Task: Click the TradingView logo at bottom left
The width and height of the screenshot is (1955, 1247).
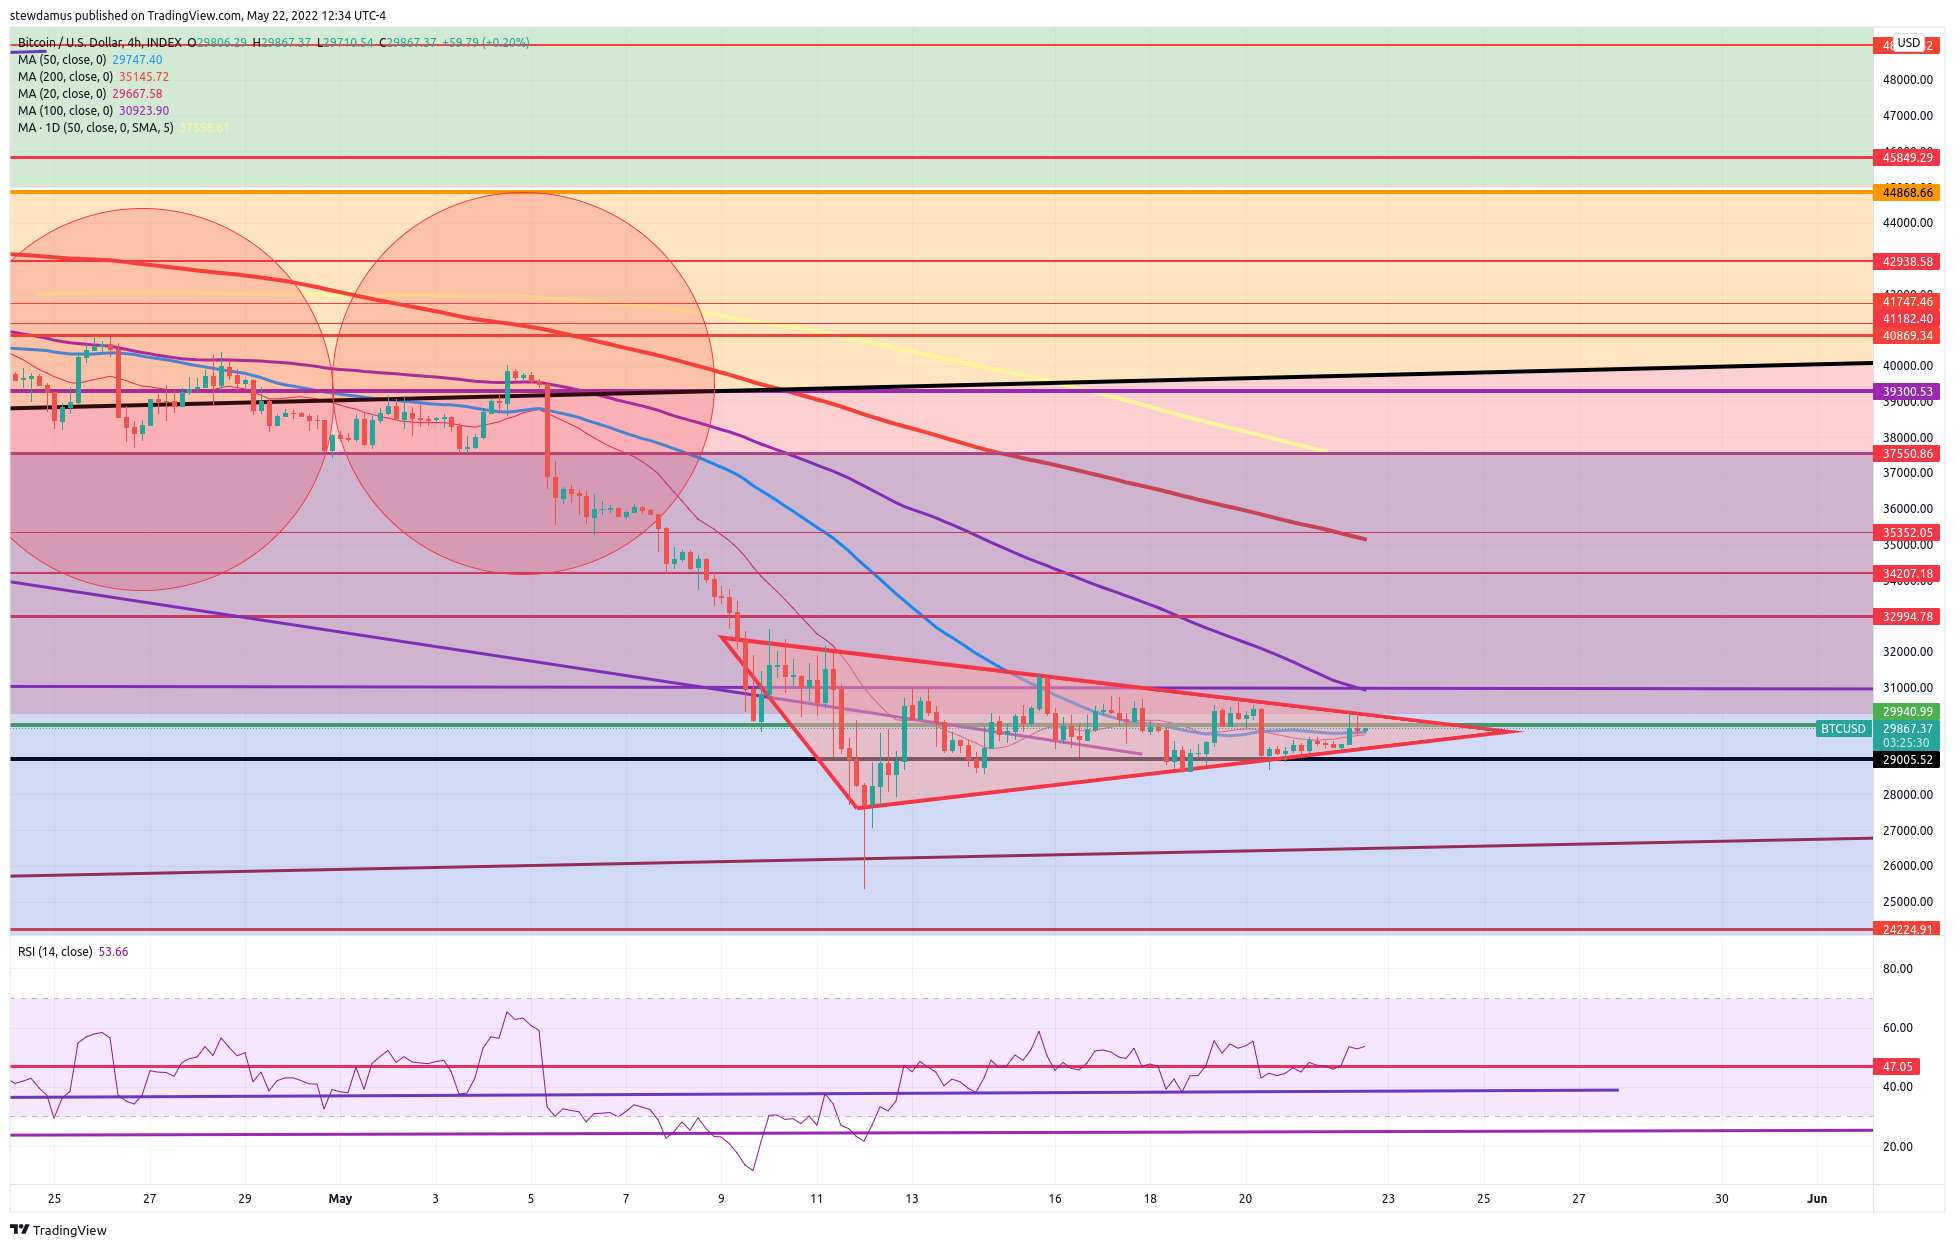Action: (58, 1230)
